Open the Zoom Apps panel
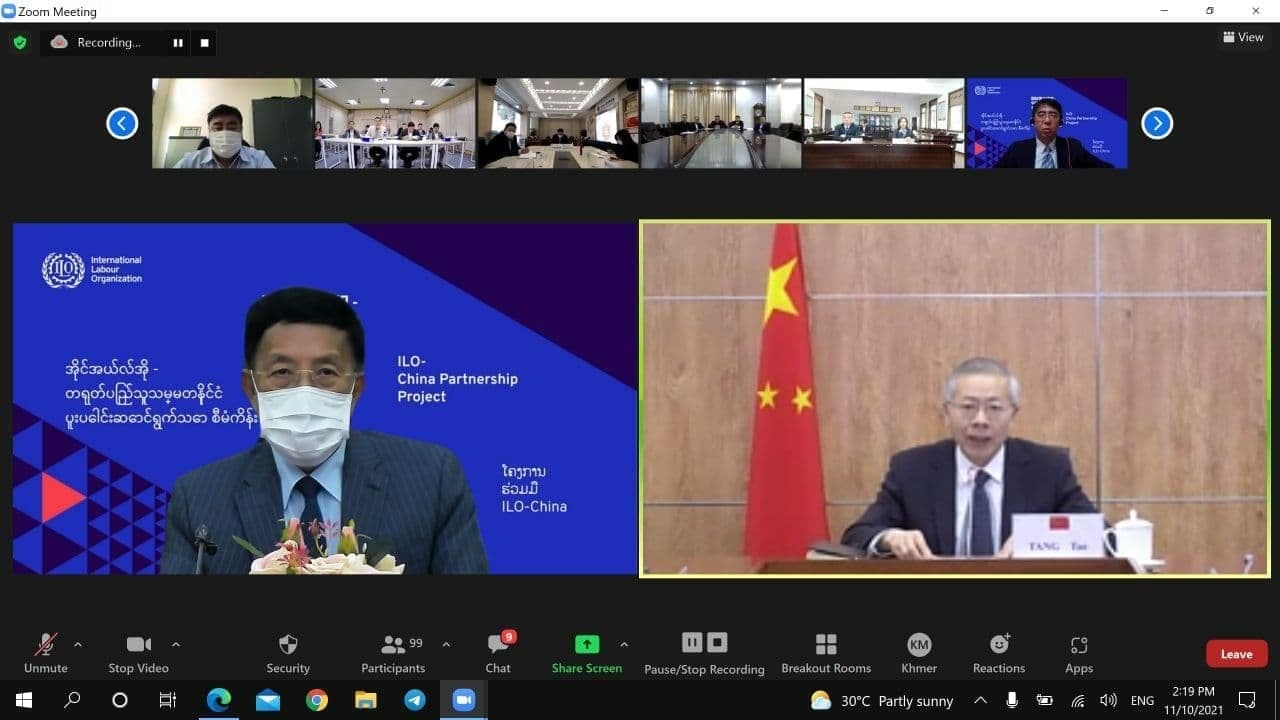Viewport: 1280px width, 720px height. [x=1079, y=654]
